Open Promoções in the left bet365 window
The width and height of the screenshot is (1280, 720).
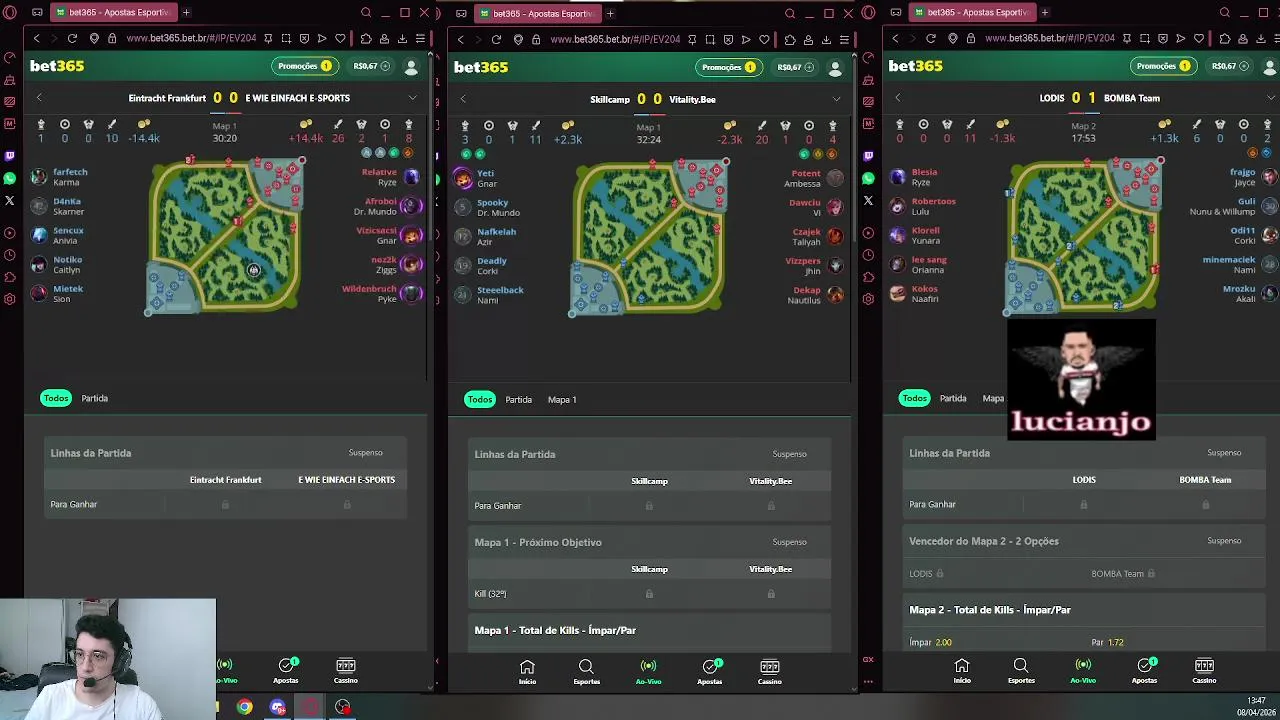(x=304, y=66)
